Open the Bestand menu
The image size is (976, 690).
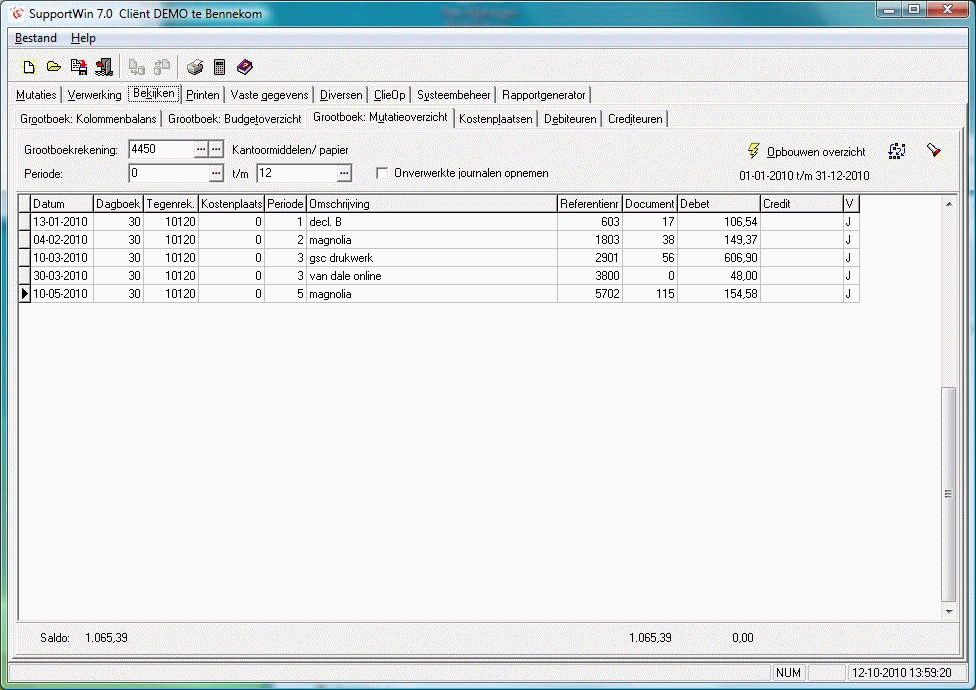(x=36, y=38)
